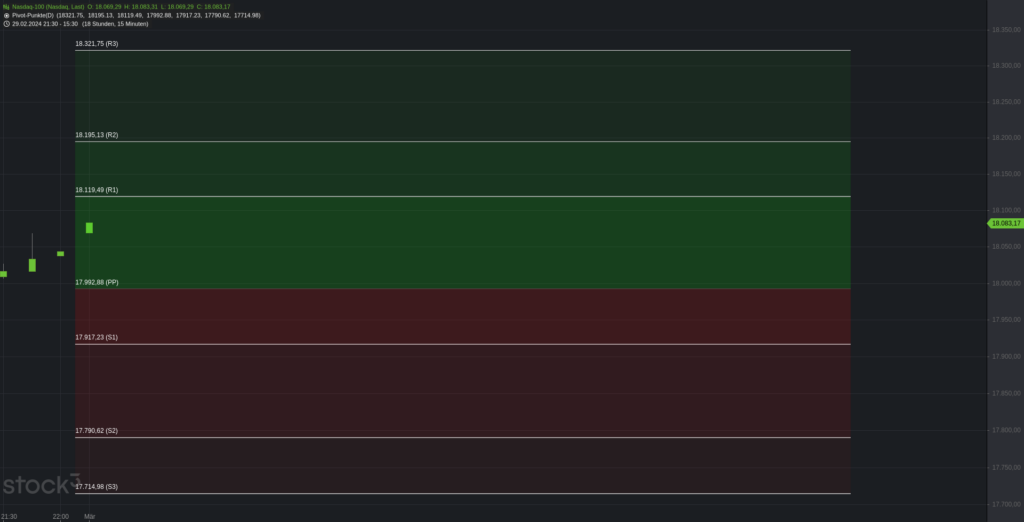Open the Nasdaq-100 (Nasdaq, Last) legend label
This screenshot has width=1024, height=522.
pyautogui.click(x=48, y=7)
